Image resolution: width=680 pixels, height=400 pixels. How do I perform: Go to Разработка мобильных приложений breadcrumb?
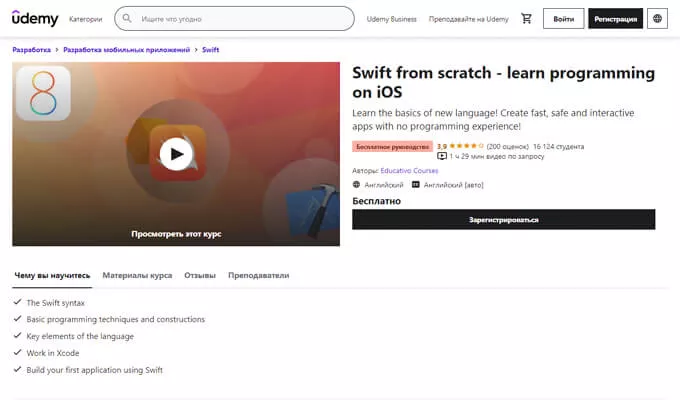pos(127,50)
